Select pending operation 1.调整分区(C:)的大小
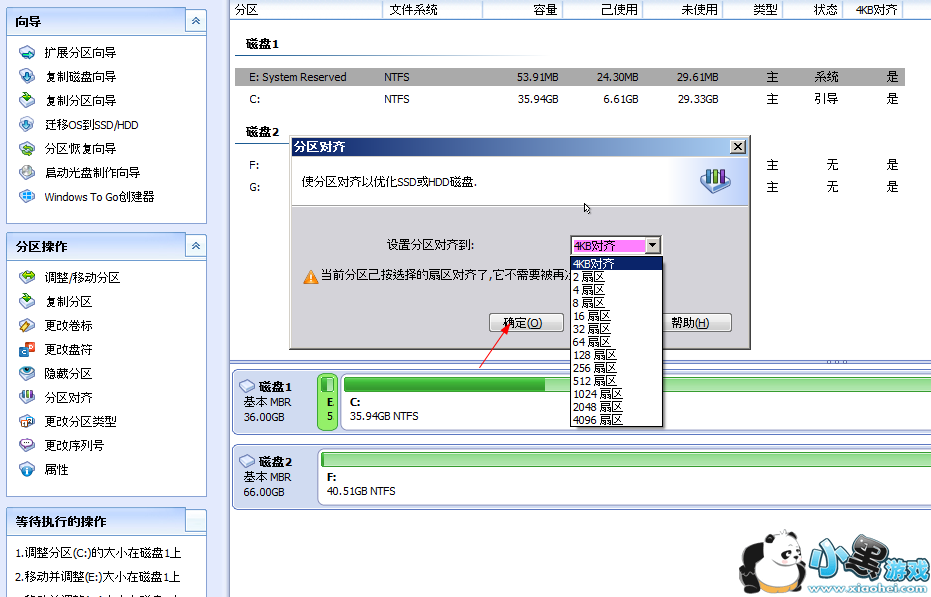Viewport: 931px width, 597px height. tap(98, 553)
